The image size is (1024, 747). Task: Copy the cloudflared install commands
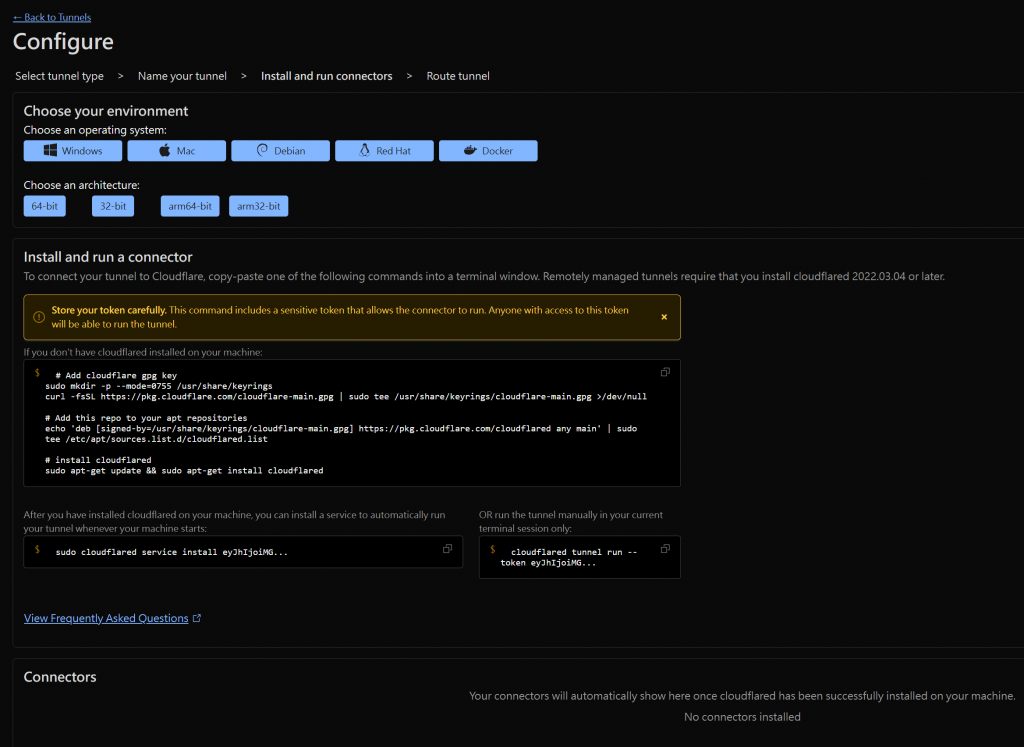click(665, 372)
